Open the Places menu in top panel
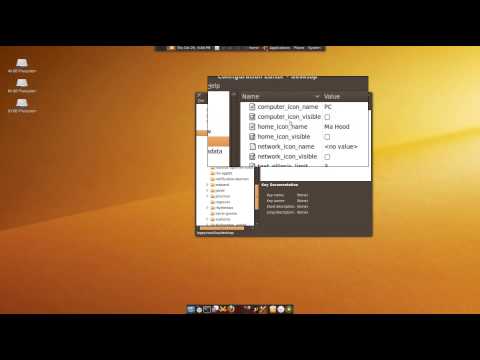This screenshot has width=480, height=360. 299,48
